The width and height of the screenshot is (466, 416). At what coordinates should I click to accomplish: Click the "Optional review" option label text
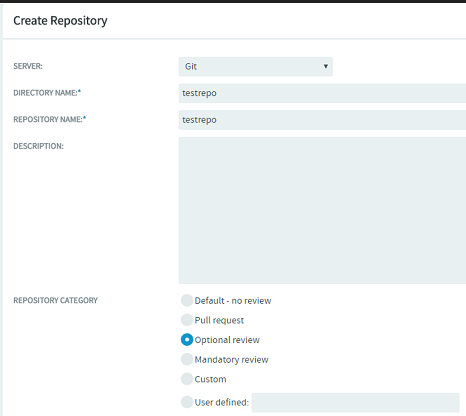click(x=227, y=340)
